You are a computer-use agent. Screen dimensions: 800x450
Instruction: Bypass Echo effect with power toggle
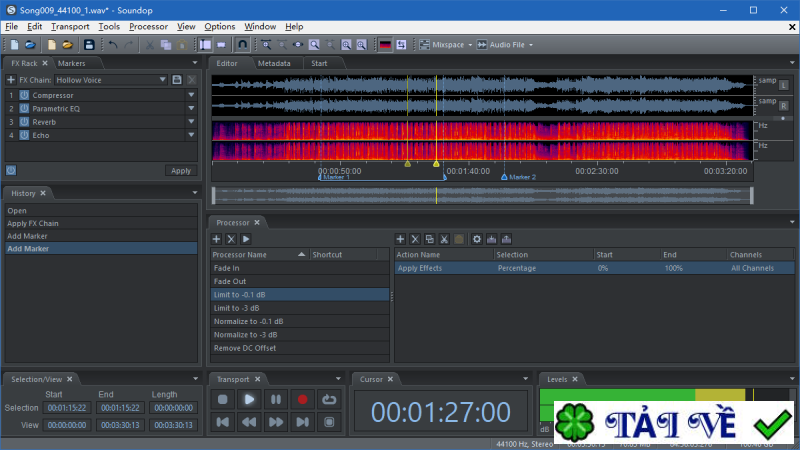point(24,135)
